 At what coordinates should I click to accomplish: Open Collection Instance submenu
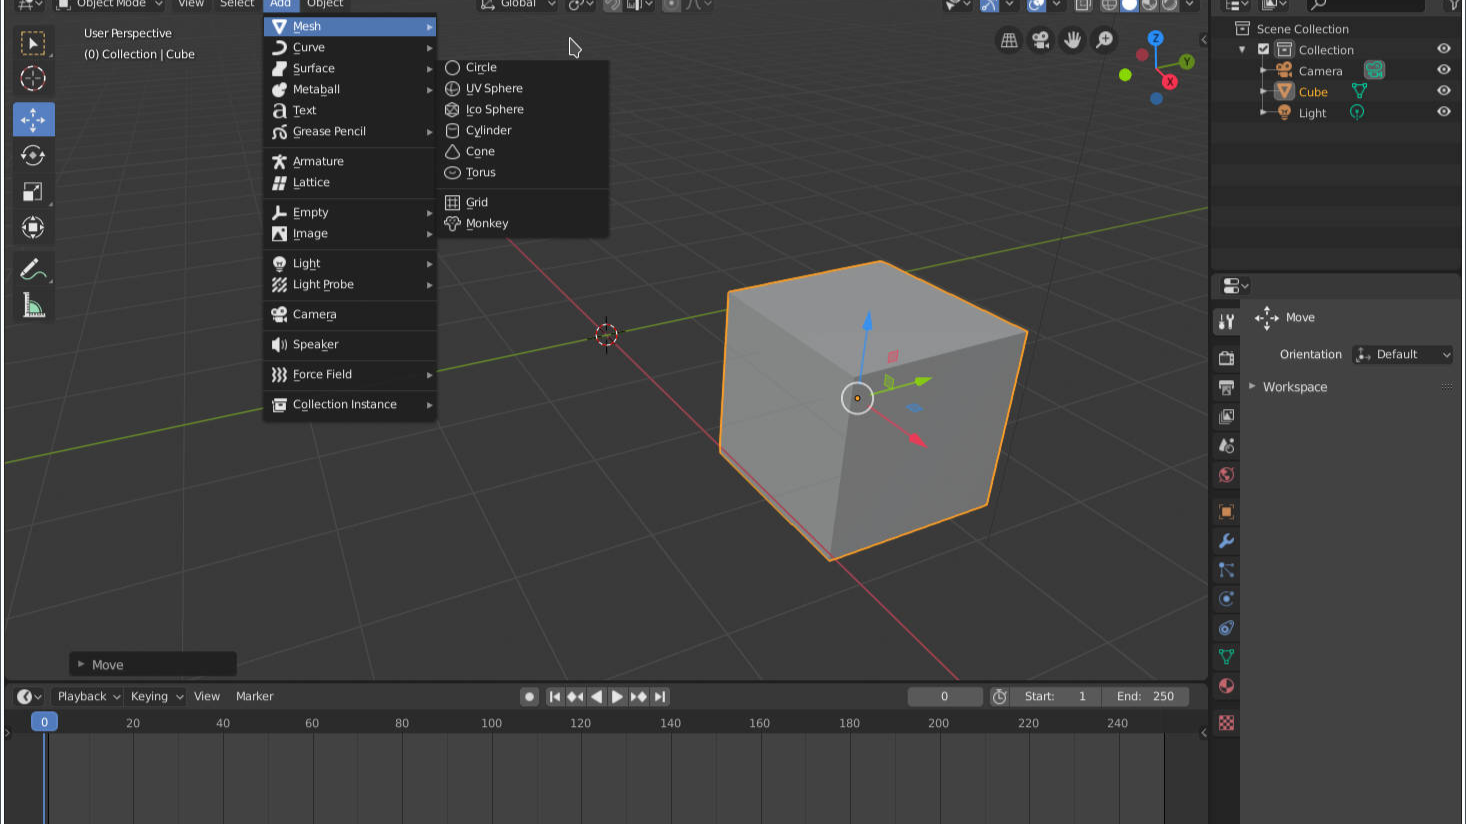coord(350,404)
